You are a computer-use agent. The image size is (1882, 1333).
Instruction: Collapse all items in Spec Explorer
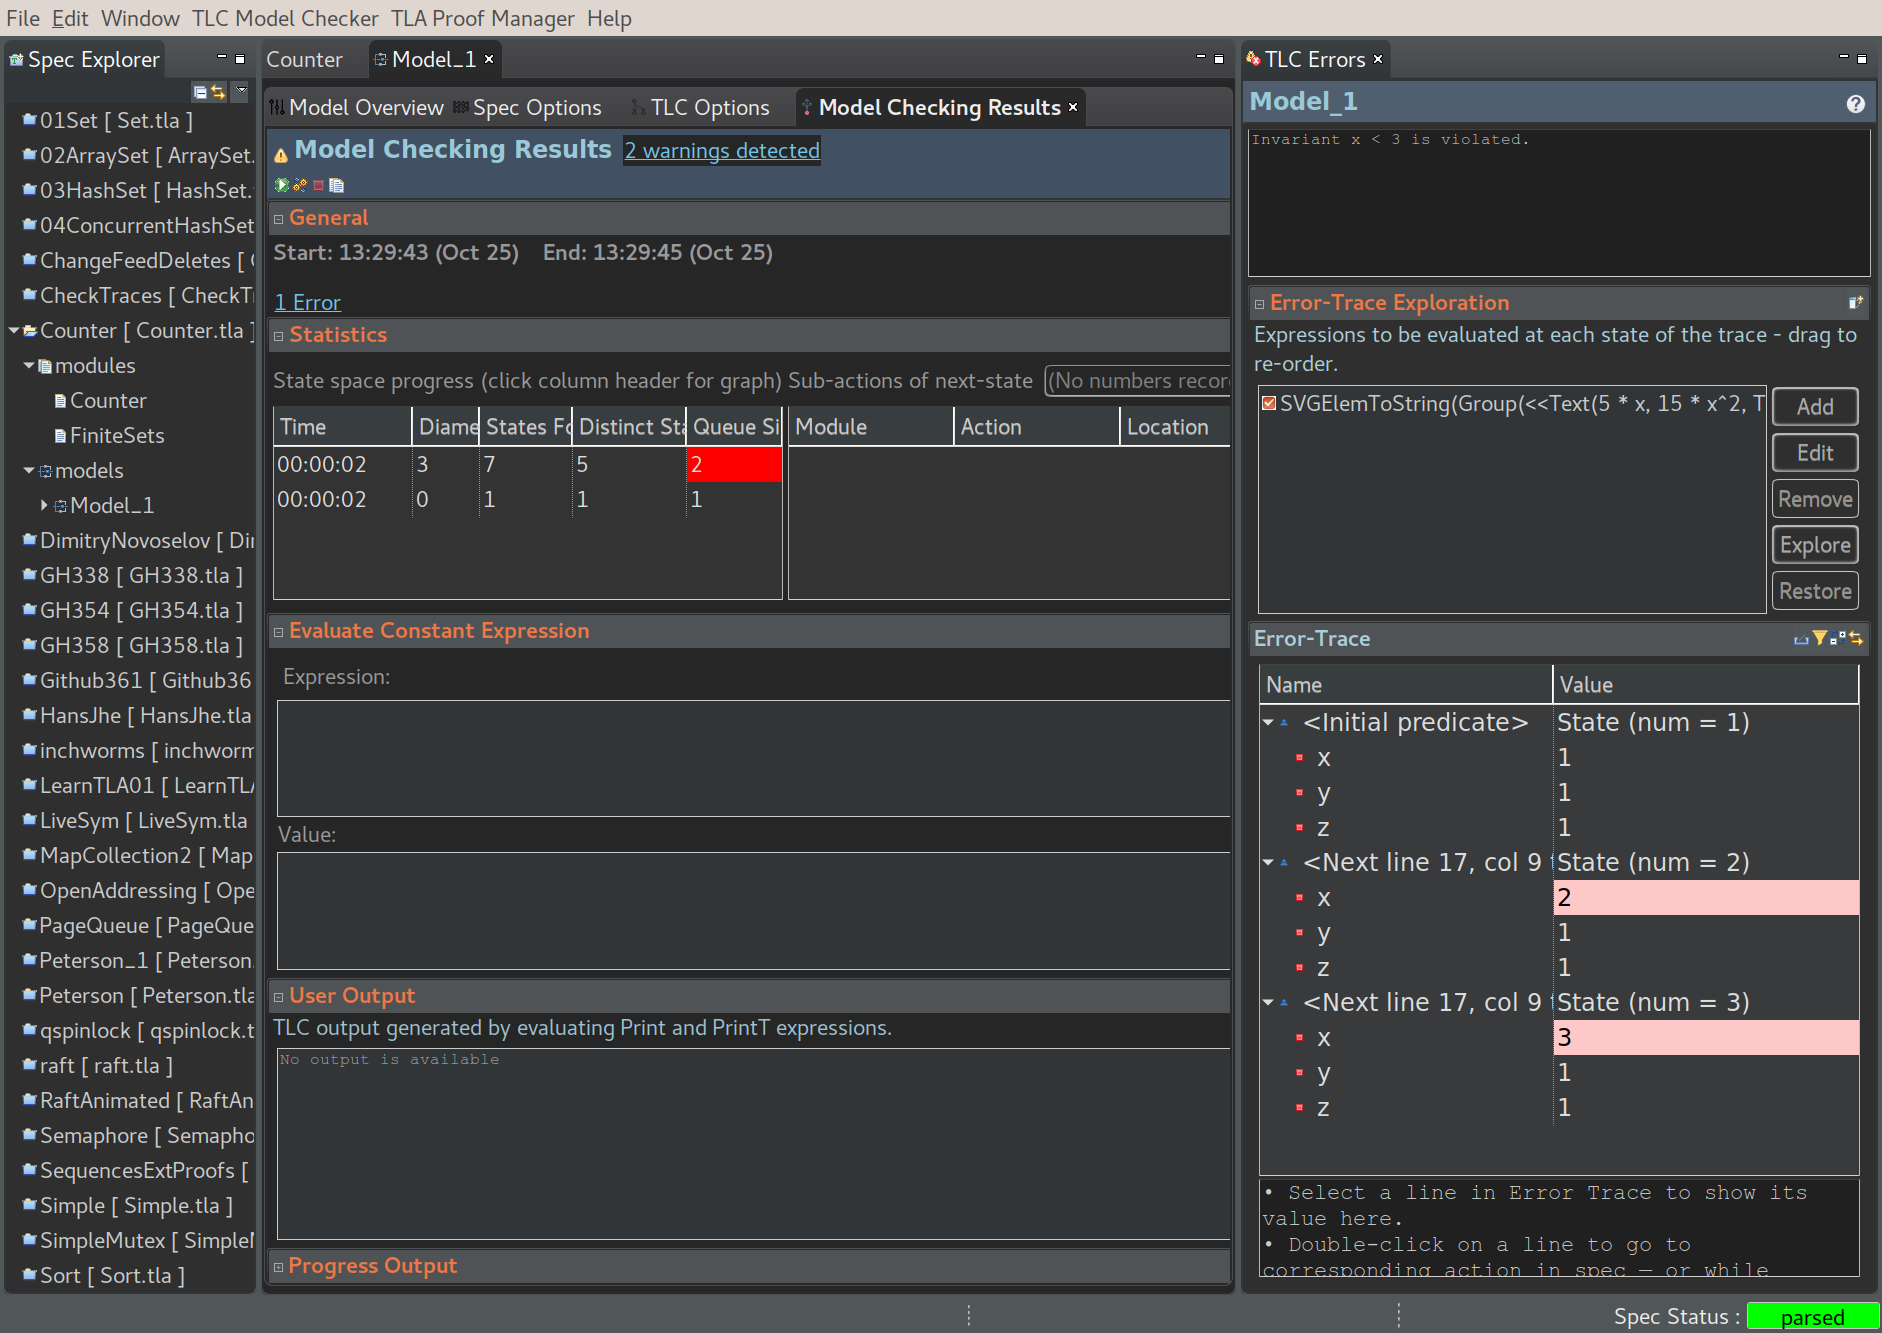click(x=200, y=92)
